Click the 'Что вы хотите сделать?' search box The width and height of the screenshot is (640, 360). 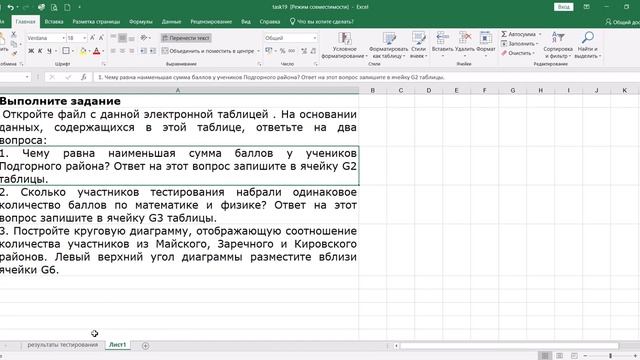click(322, 22)
